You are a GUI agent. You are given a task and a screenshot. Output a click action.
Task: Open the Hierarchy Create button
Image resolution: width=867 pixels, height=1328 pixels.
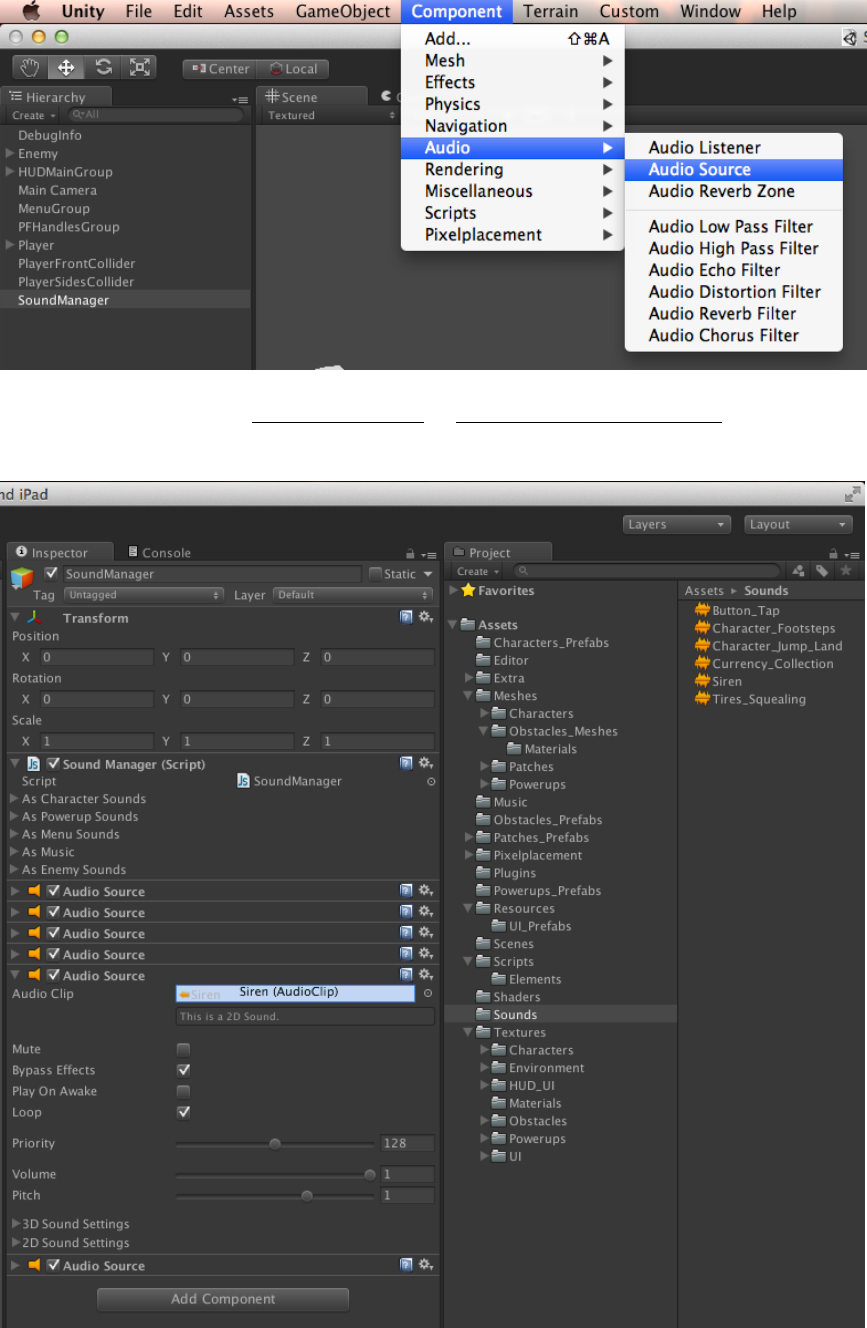tap(32, 116)
